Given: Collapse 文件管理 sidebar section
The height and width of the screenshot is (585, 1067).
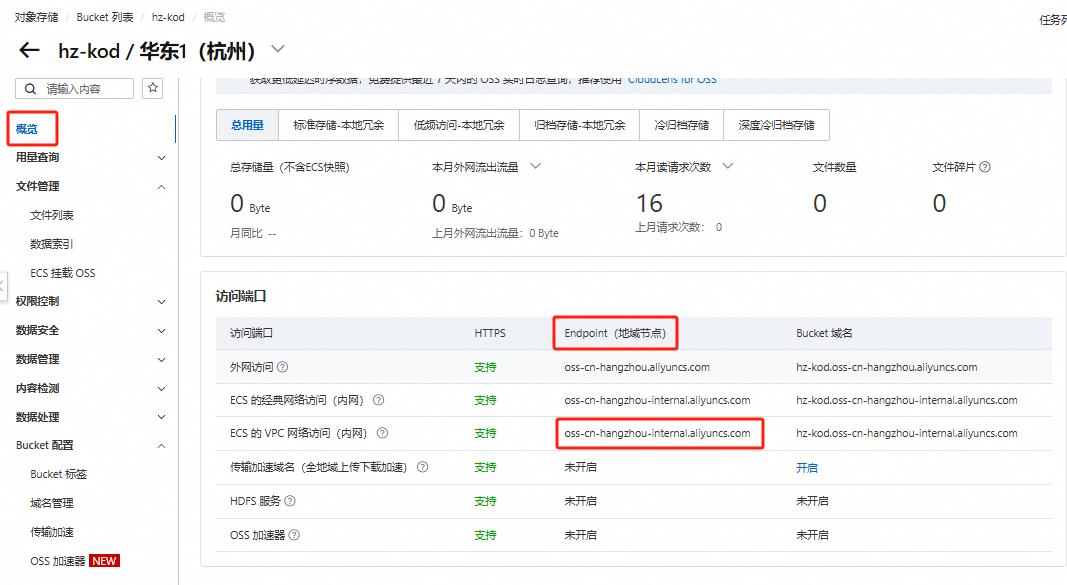Looking at the screenshot, I should (x=161, y=186).
